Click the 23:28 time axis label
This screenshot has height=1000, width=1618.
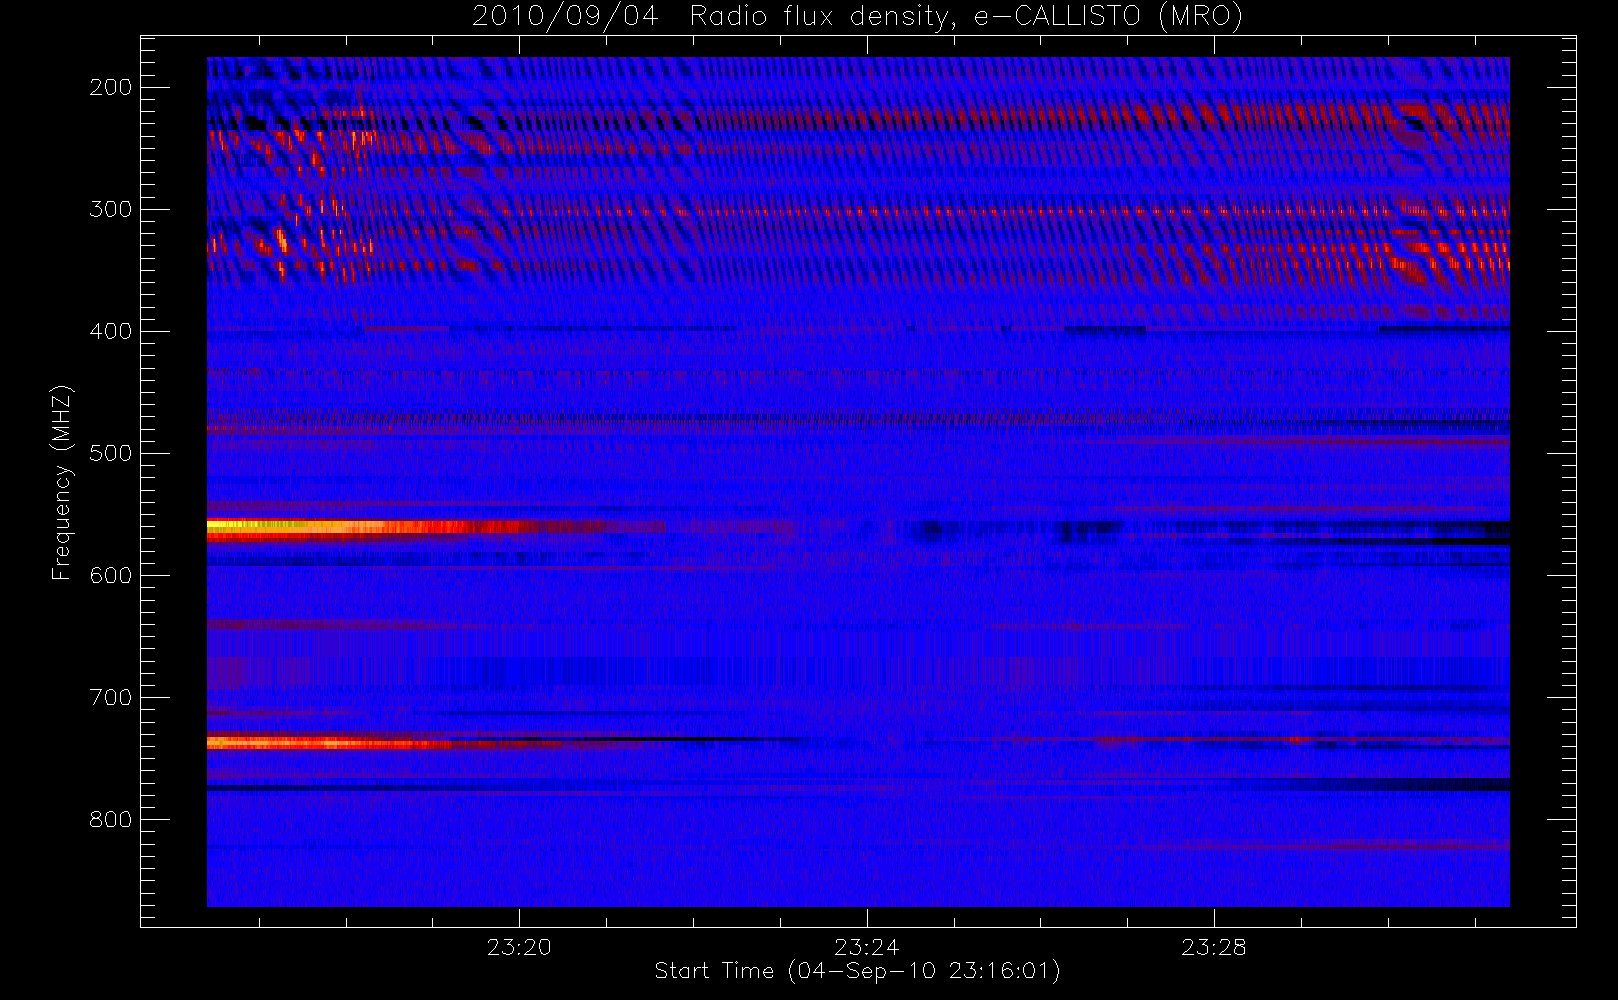point(1213,947)
